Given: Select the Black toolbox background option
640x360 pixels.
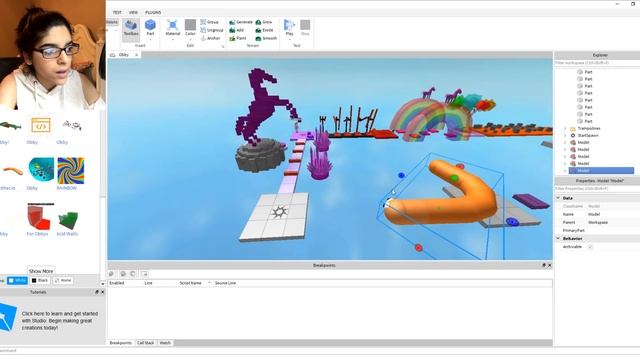Looking at the screenshot, I should 40,281.
